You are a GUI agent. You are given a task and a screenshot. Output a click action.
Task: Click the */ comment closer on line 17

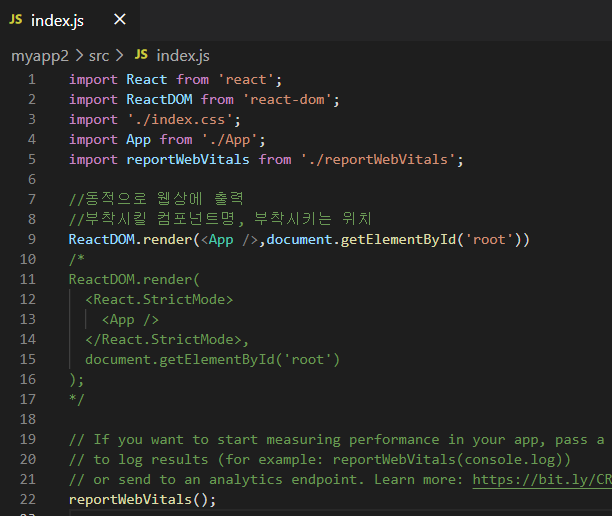pos(77,399)
